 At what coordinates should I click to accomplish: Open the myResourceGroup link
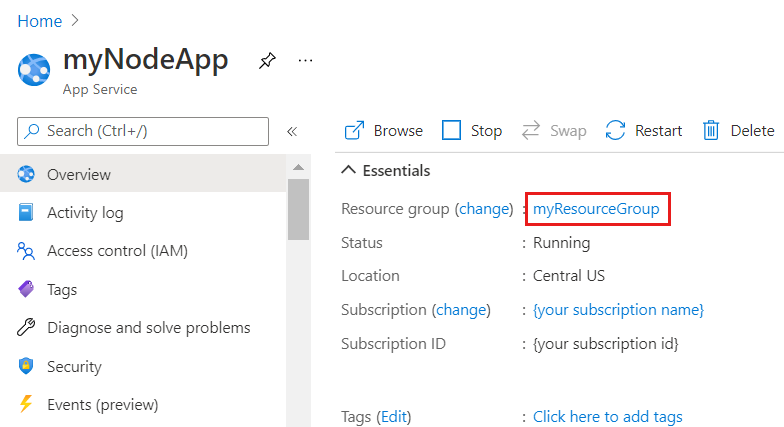pos(596,209)
